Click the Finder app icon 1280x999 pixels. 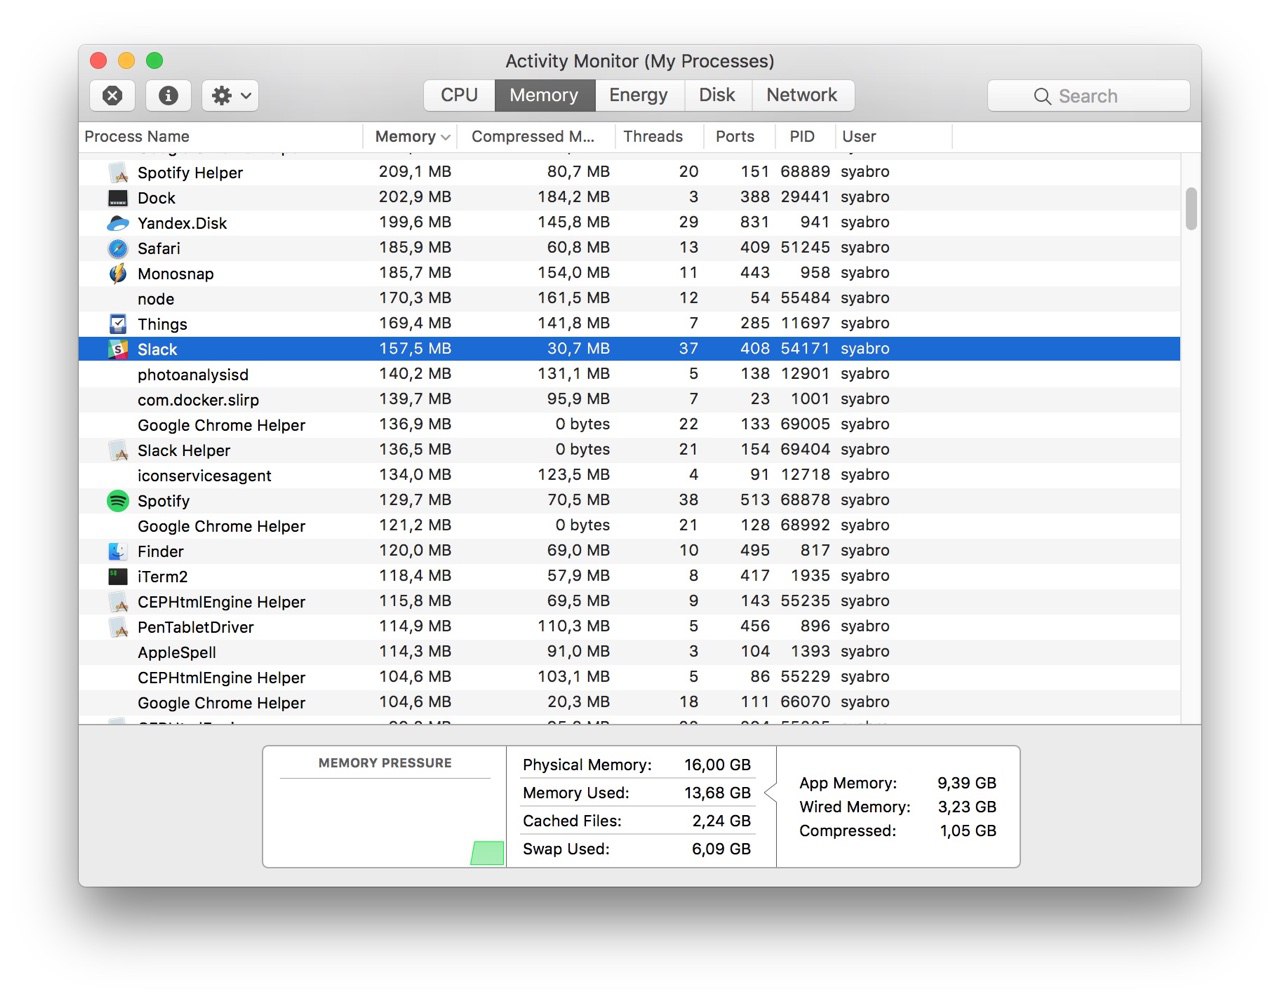(118, 551)
